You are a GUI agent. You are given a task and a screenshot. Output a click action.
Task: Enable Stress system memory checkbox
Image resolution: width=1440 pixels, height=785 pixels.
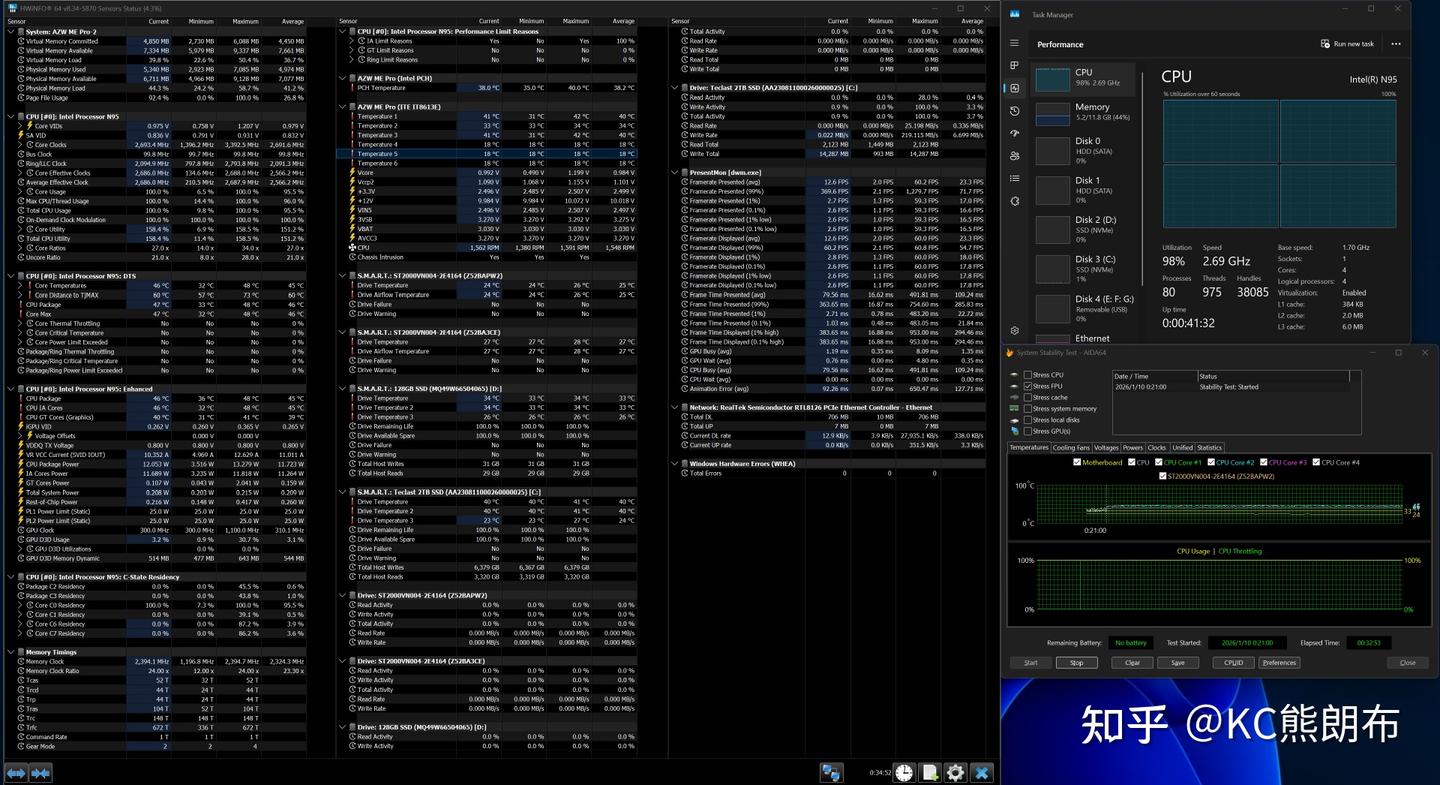[1028, 409]
